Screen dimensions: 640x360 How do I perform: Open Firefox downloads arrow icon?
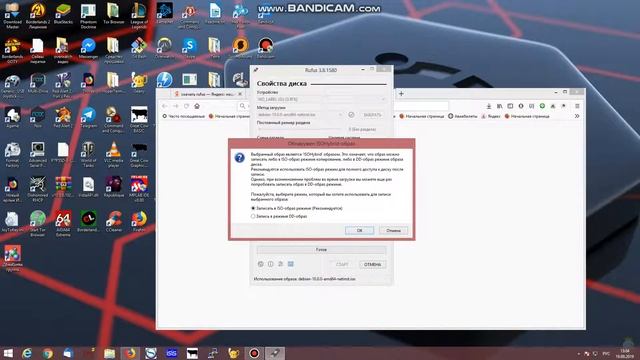pyautogui.click(x=489, y=106)
